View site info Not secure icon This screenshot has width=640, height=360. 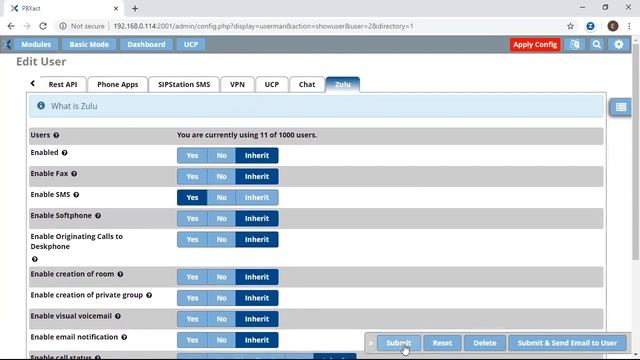pos(63,26)
